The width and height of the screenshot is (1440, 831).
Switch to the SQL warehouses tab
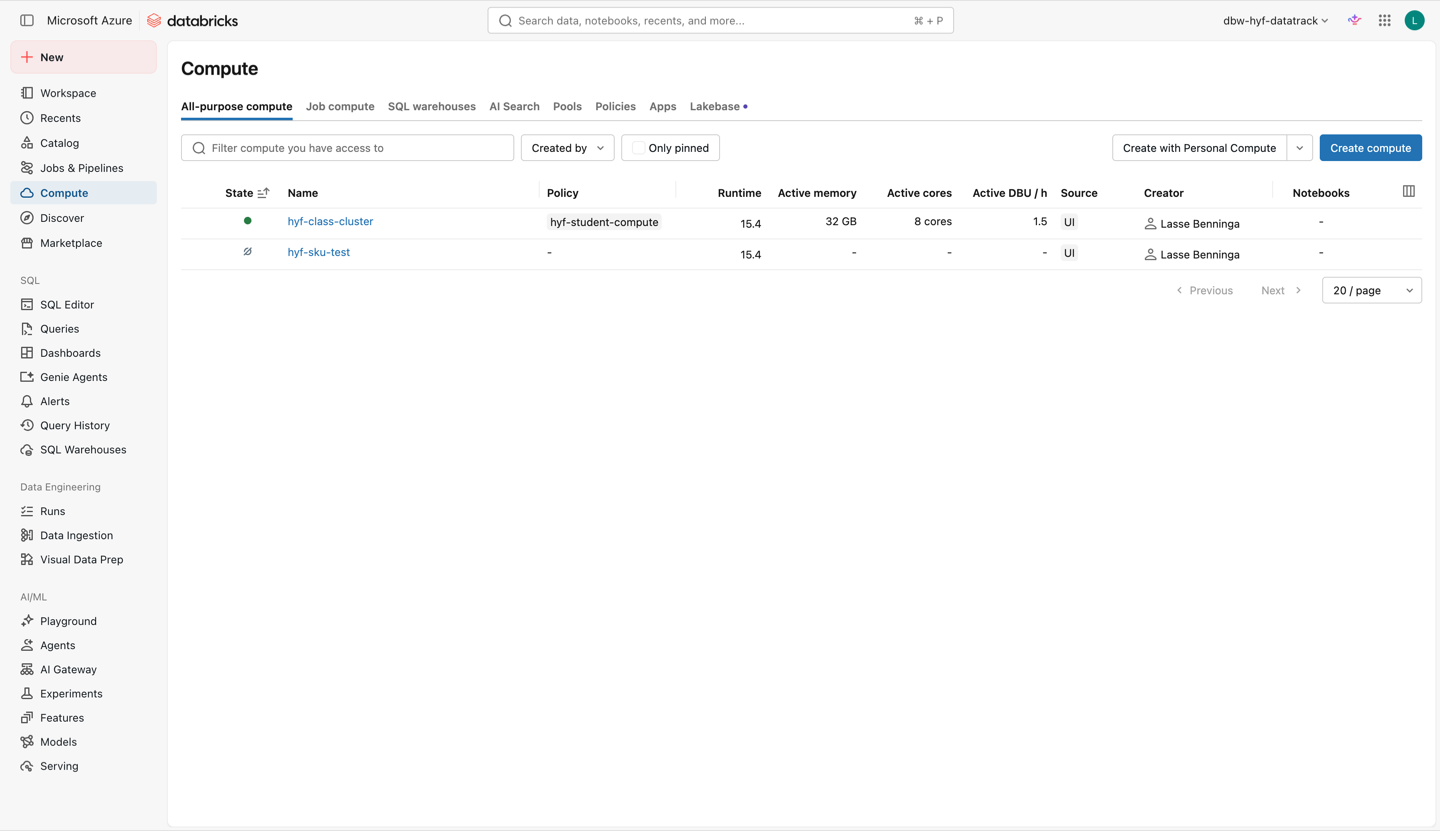click(x=432, y=106)
